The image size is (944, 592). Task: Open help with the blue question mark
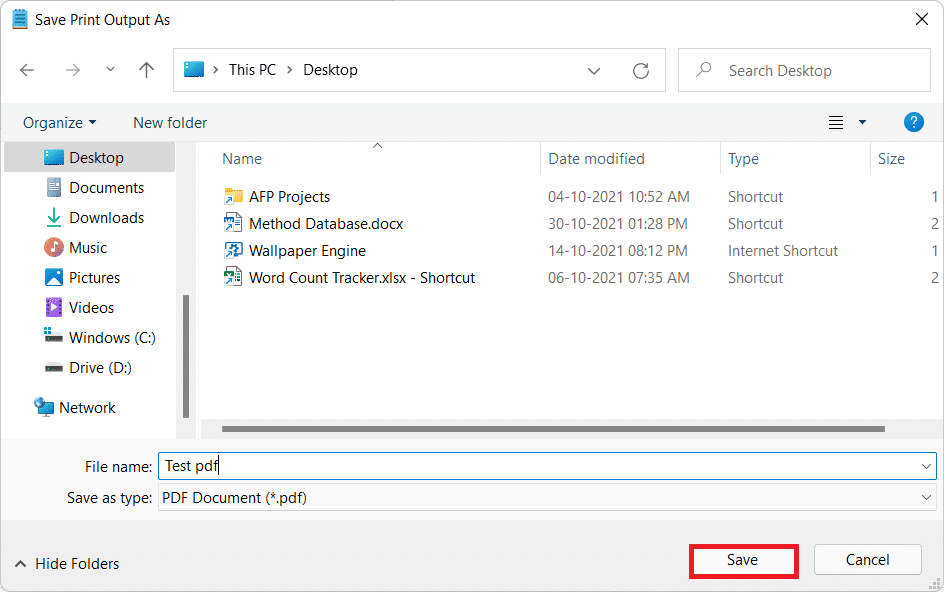point(913,122)
